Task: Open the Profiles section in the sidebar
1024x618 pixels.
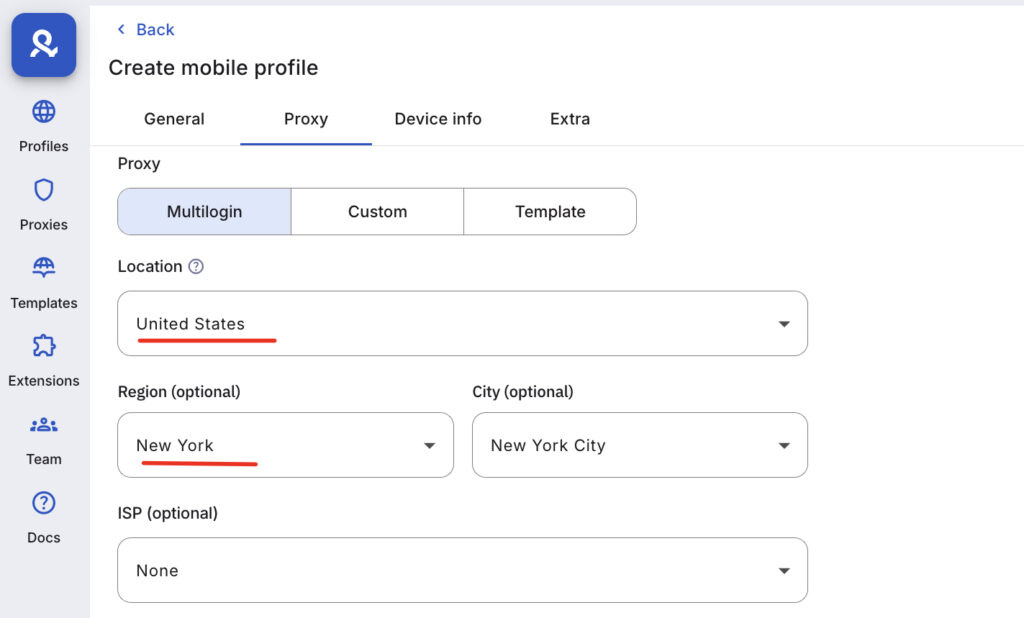Action: (43, 125)
